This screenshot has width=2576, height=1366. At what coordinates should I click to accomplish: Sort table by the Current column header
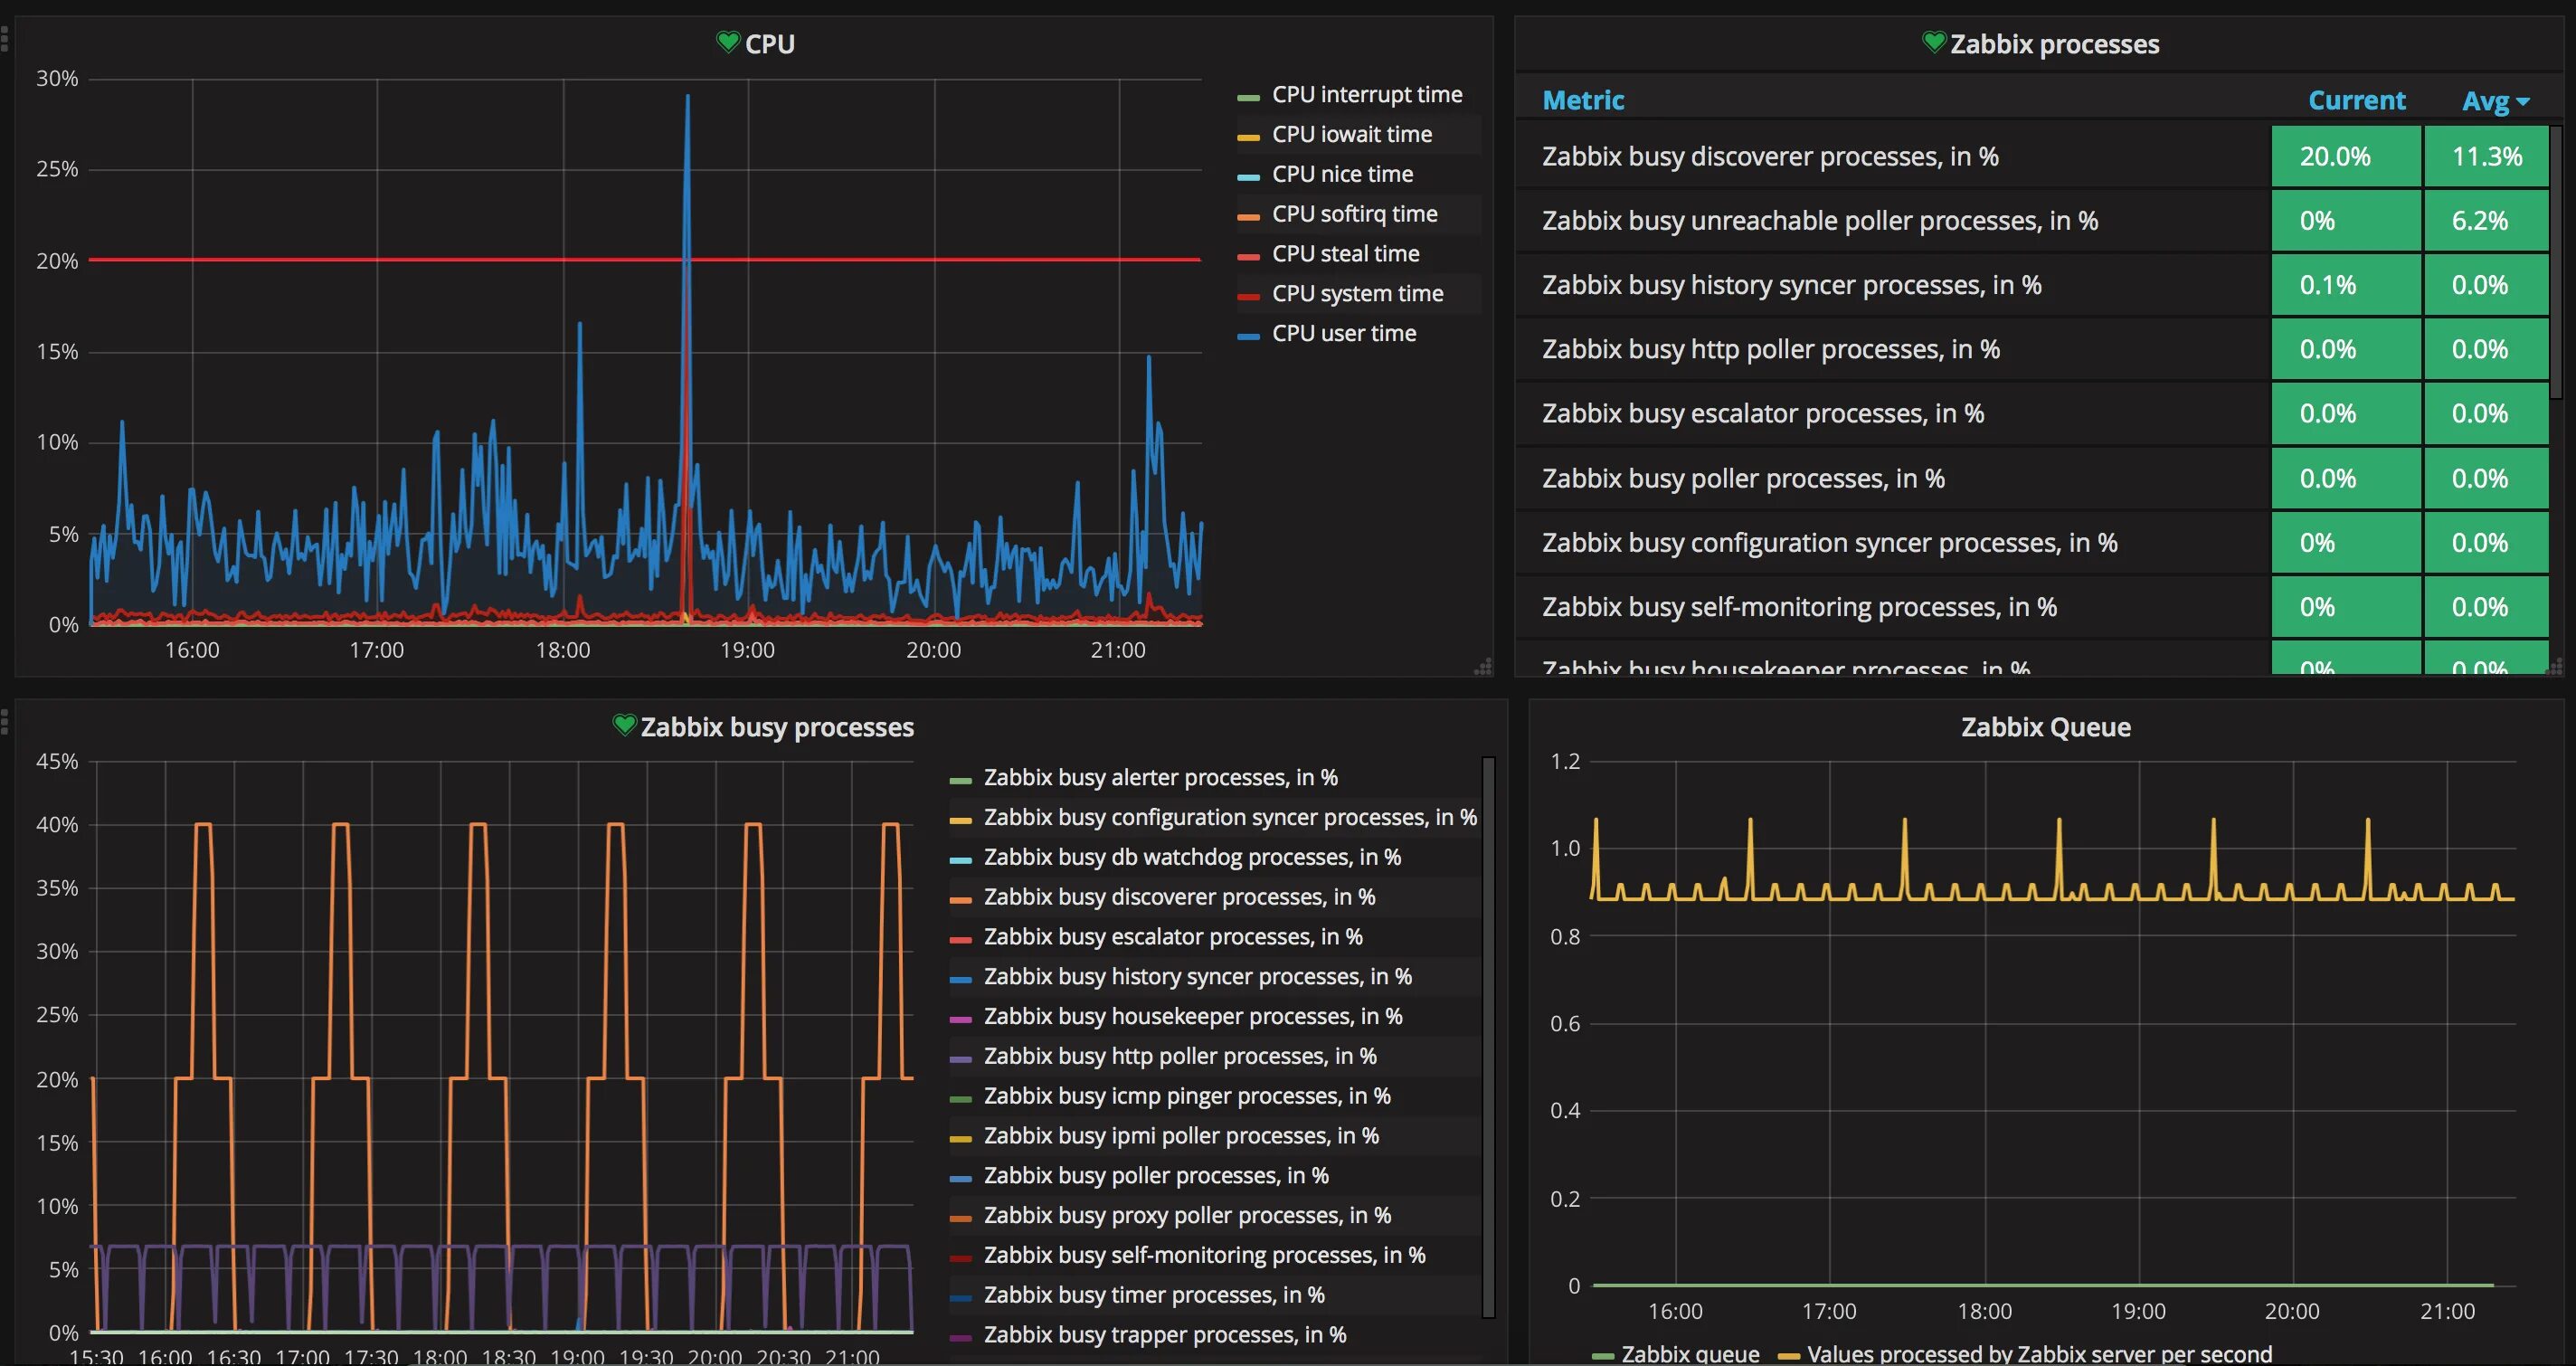pos(2356,100)
